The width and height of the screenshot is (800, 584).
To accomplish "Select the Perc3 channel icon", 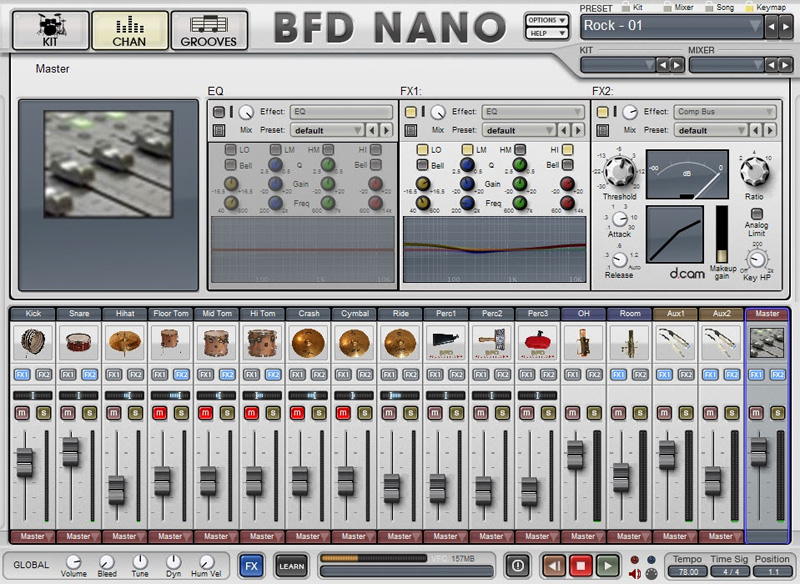I will click(538, 342).
